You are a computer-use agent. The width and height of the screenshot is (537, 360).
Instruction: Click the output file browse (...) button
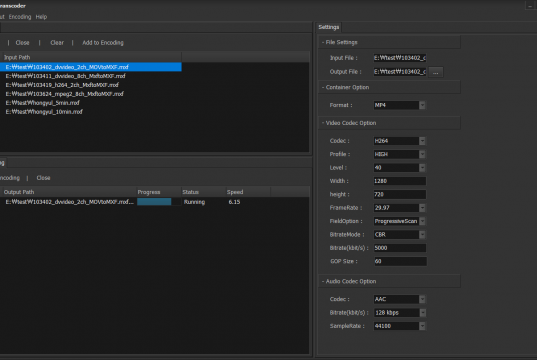point(436,72)
